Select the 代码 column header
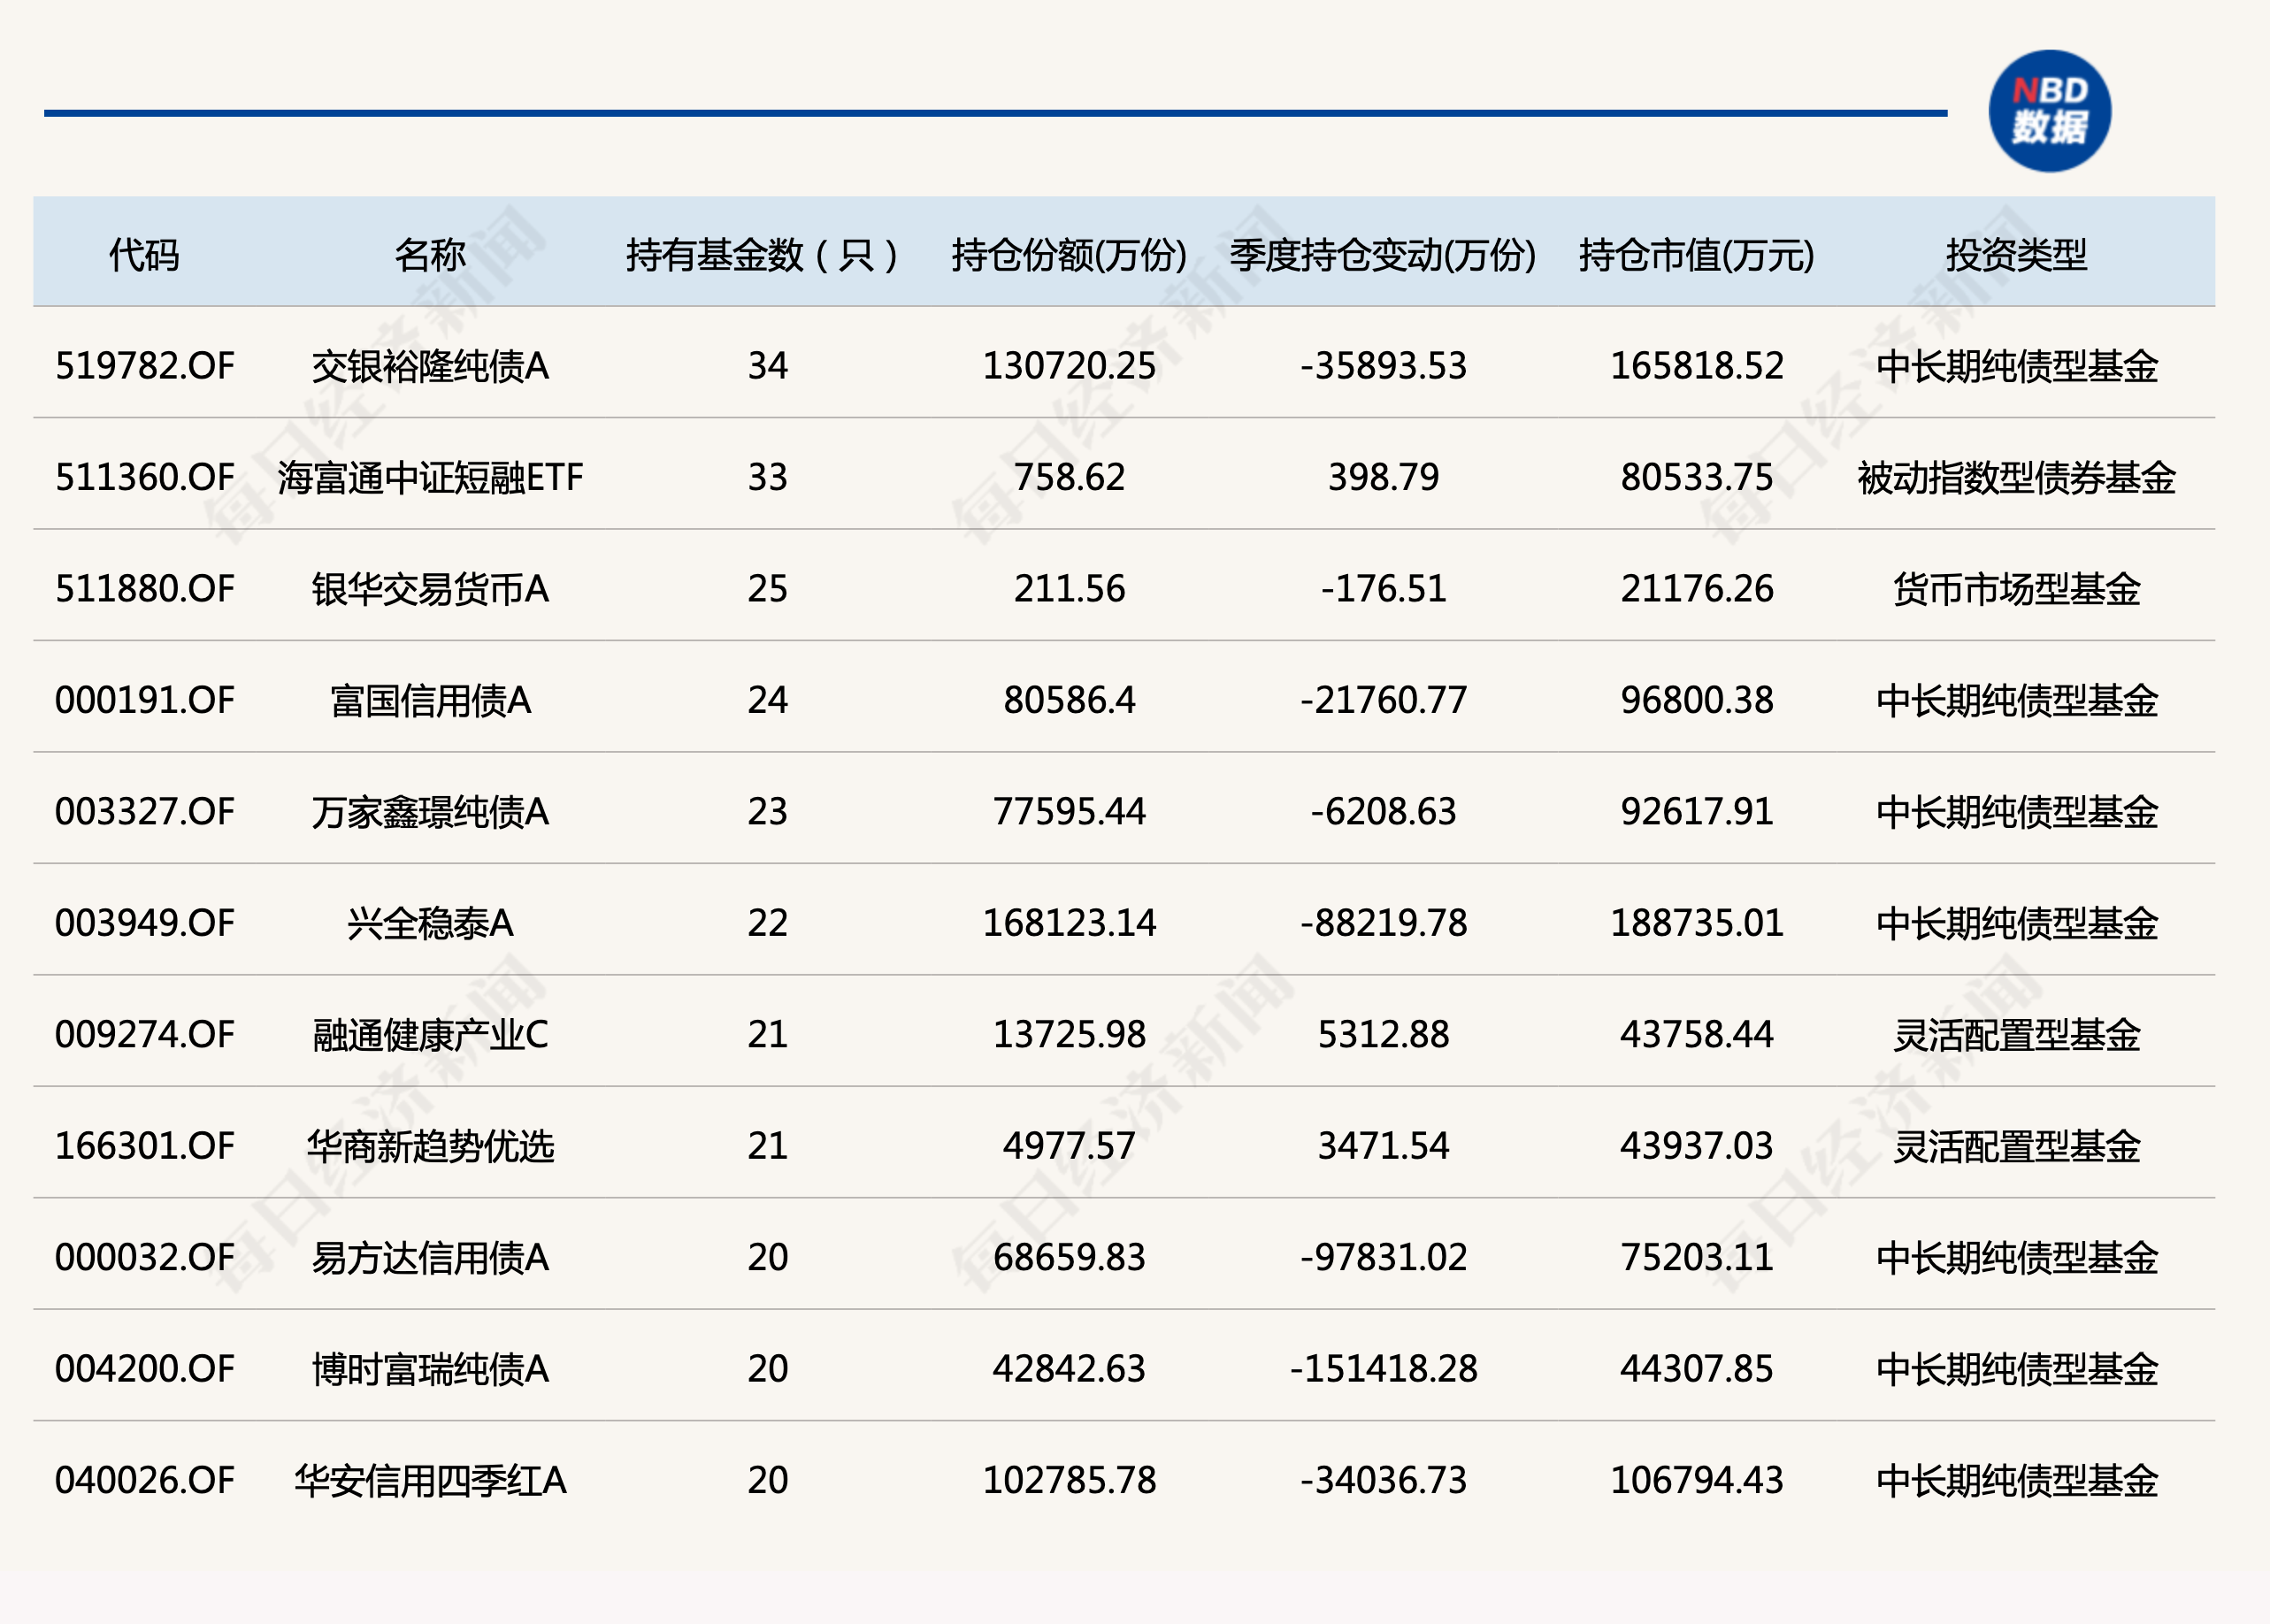Screen dimensions: 2270x1624 click(x=144, y=255)
